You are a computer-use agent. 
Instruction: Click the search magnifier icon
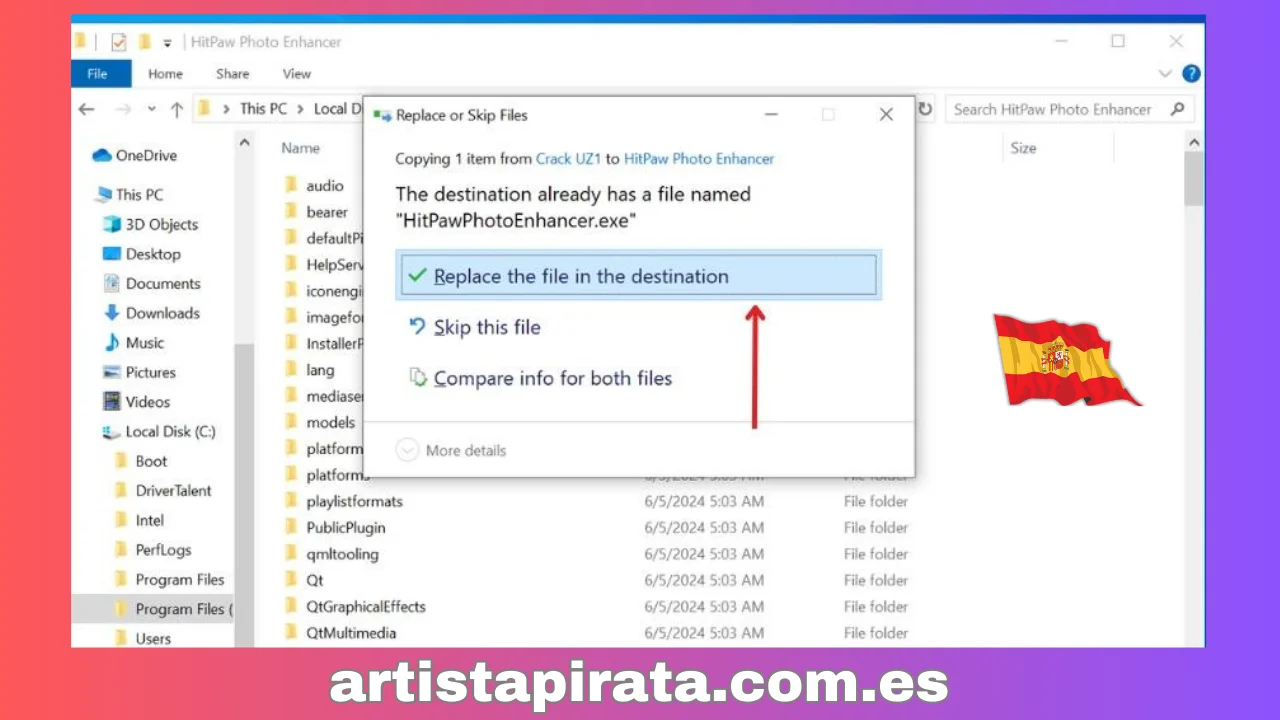click(x=1177, y=109)
